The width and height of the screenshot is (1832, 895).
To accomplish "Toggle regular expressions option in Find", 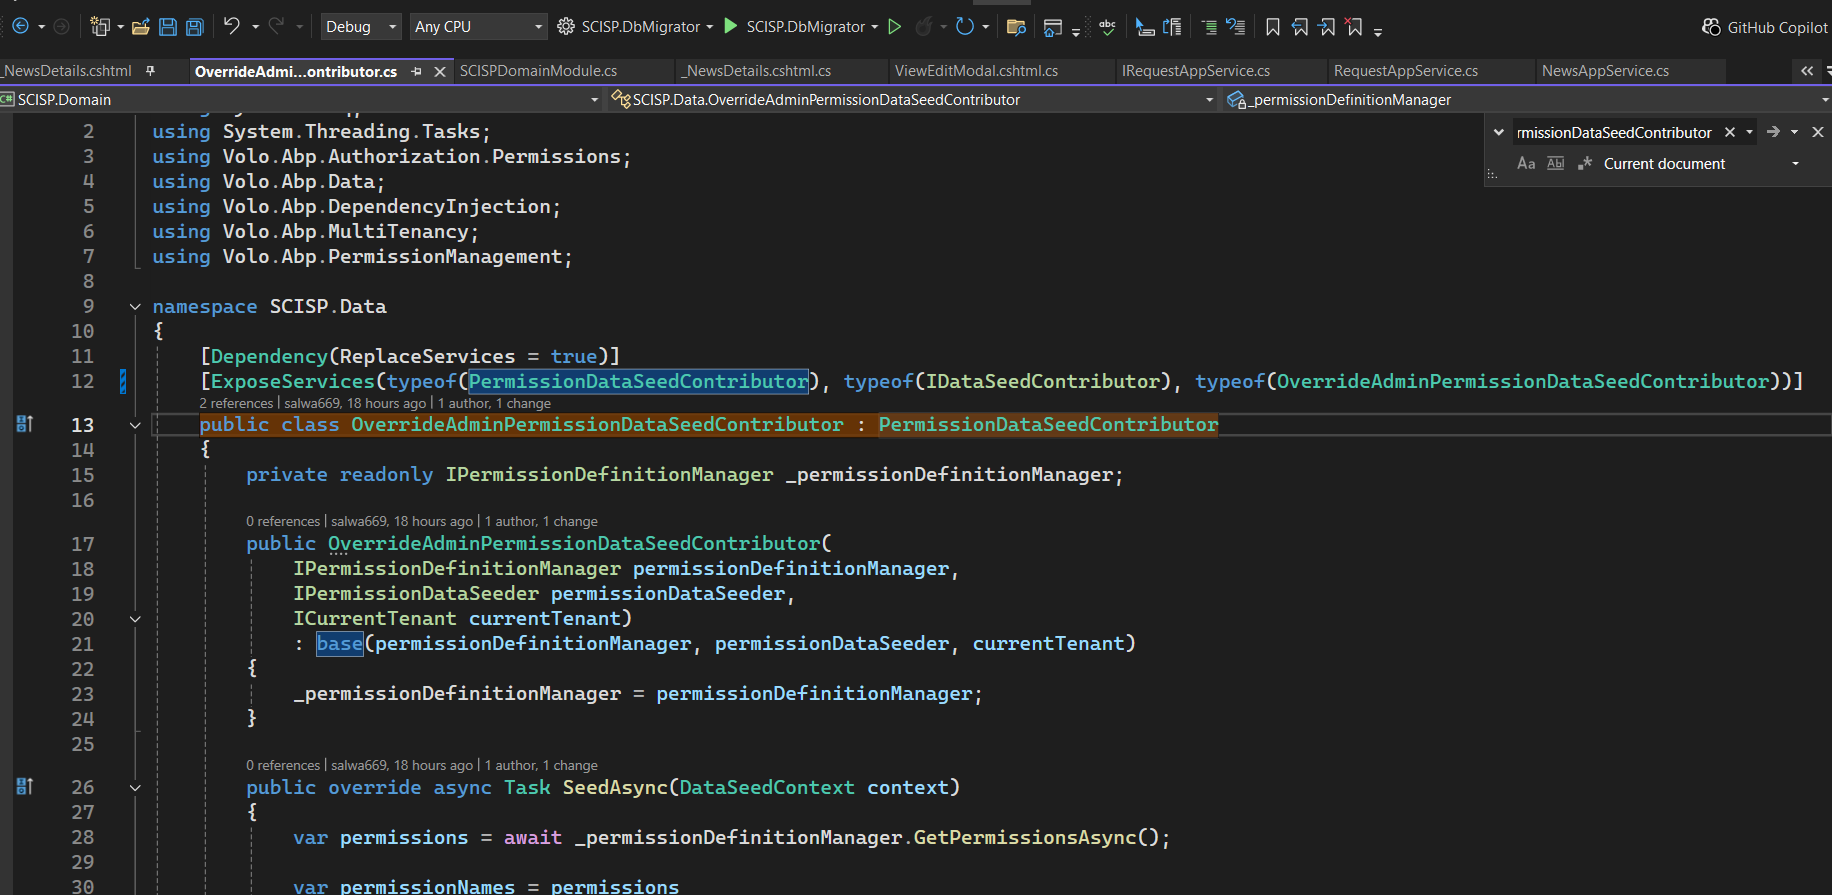I will point(1584,163).
